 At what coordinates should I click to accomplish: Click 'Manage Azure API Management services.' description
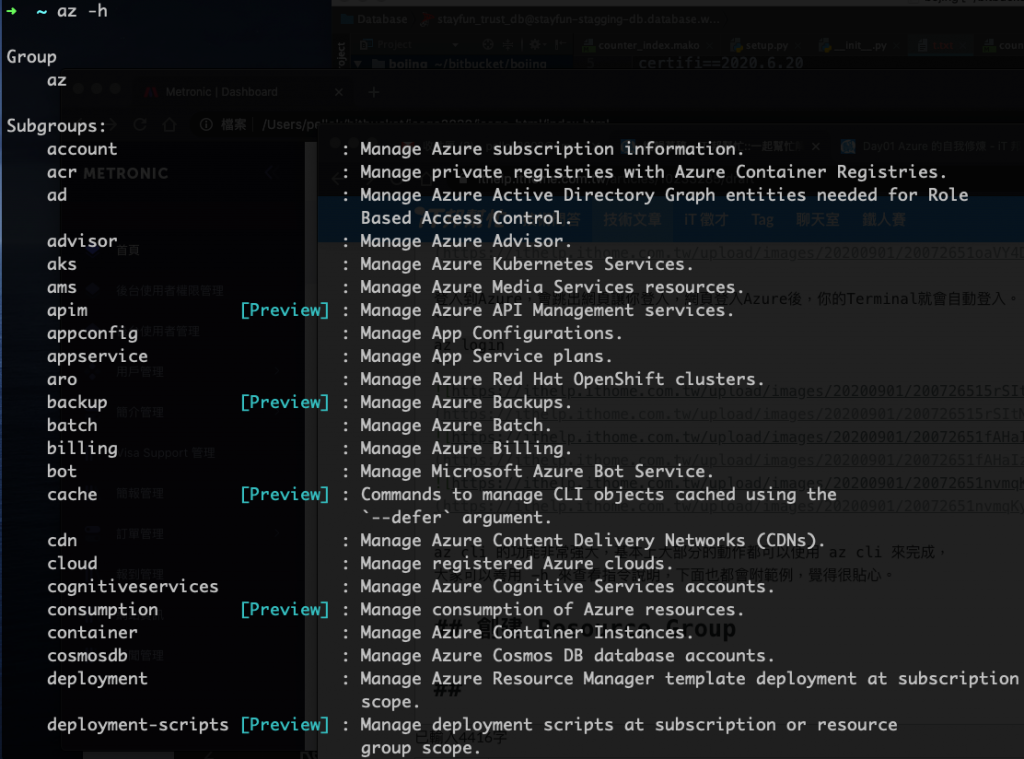(547, 310)
